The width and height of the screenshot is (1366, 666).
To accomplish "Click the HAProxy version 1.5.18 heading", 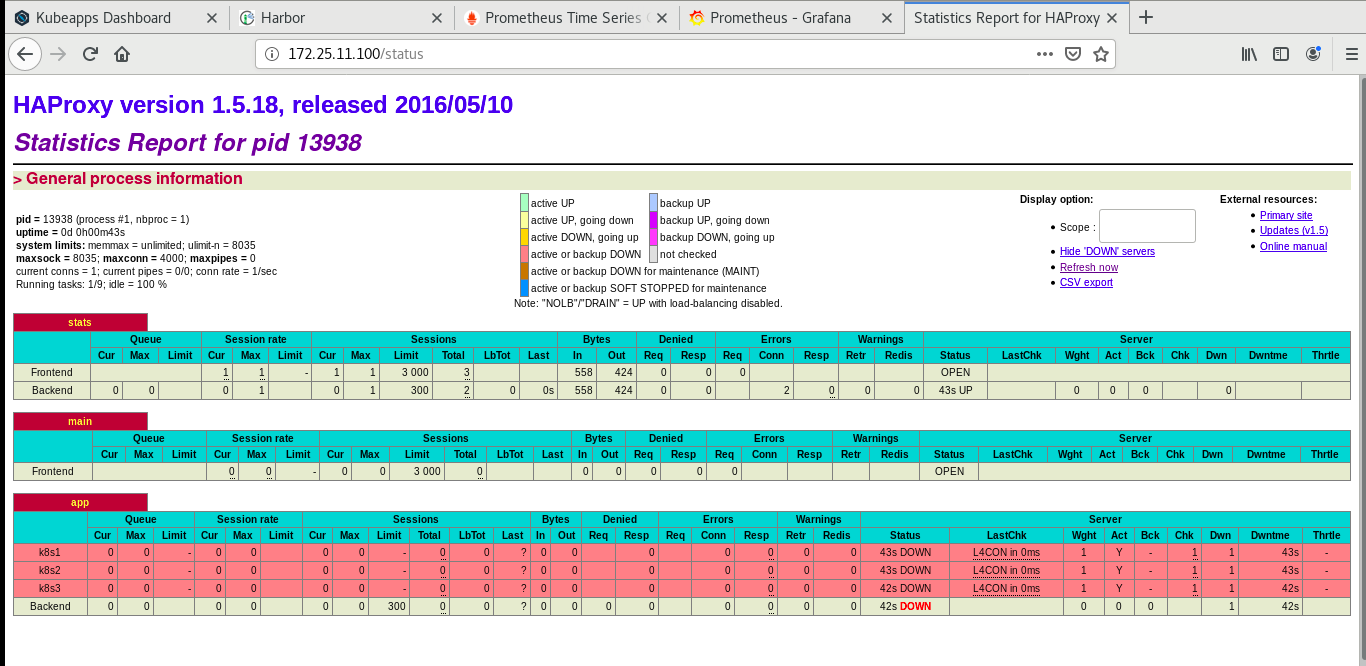I will 264,105.
